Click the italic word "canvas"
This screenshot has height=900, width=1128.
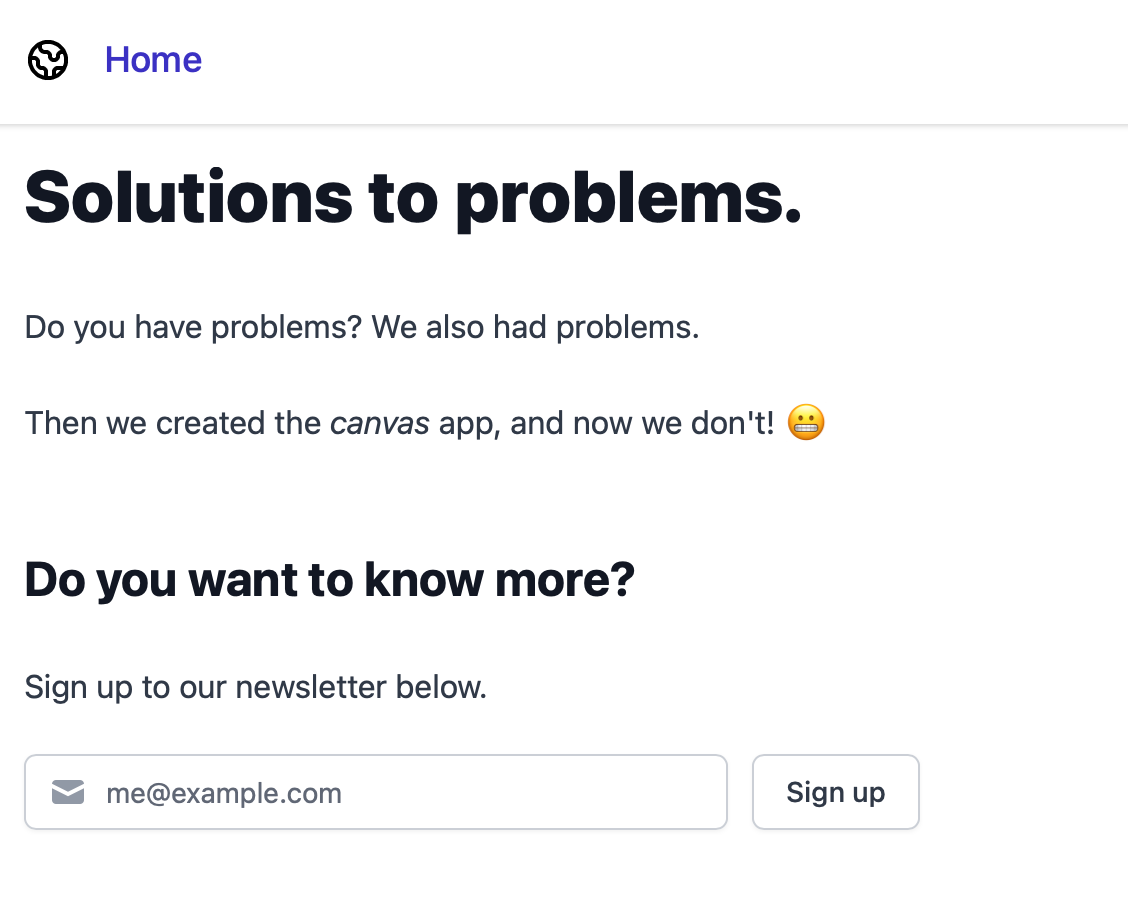(x=380, y=424)
